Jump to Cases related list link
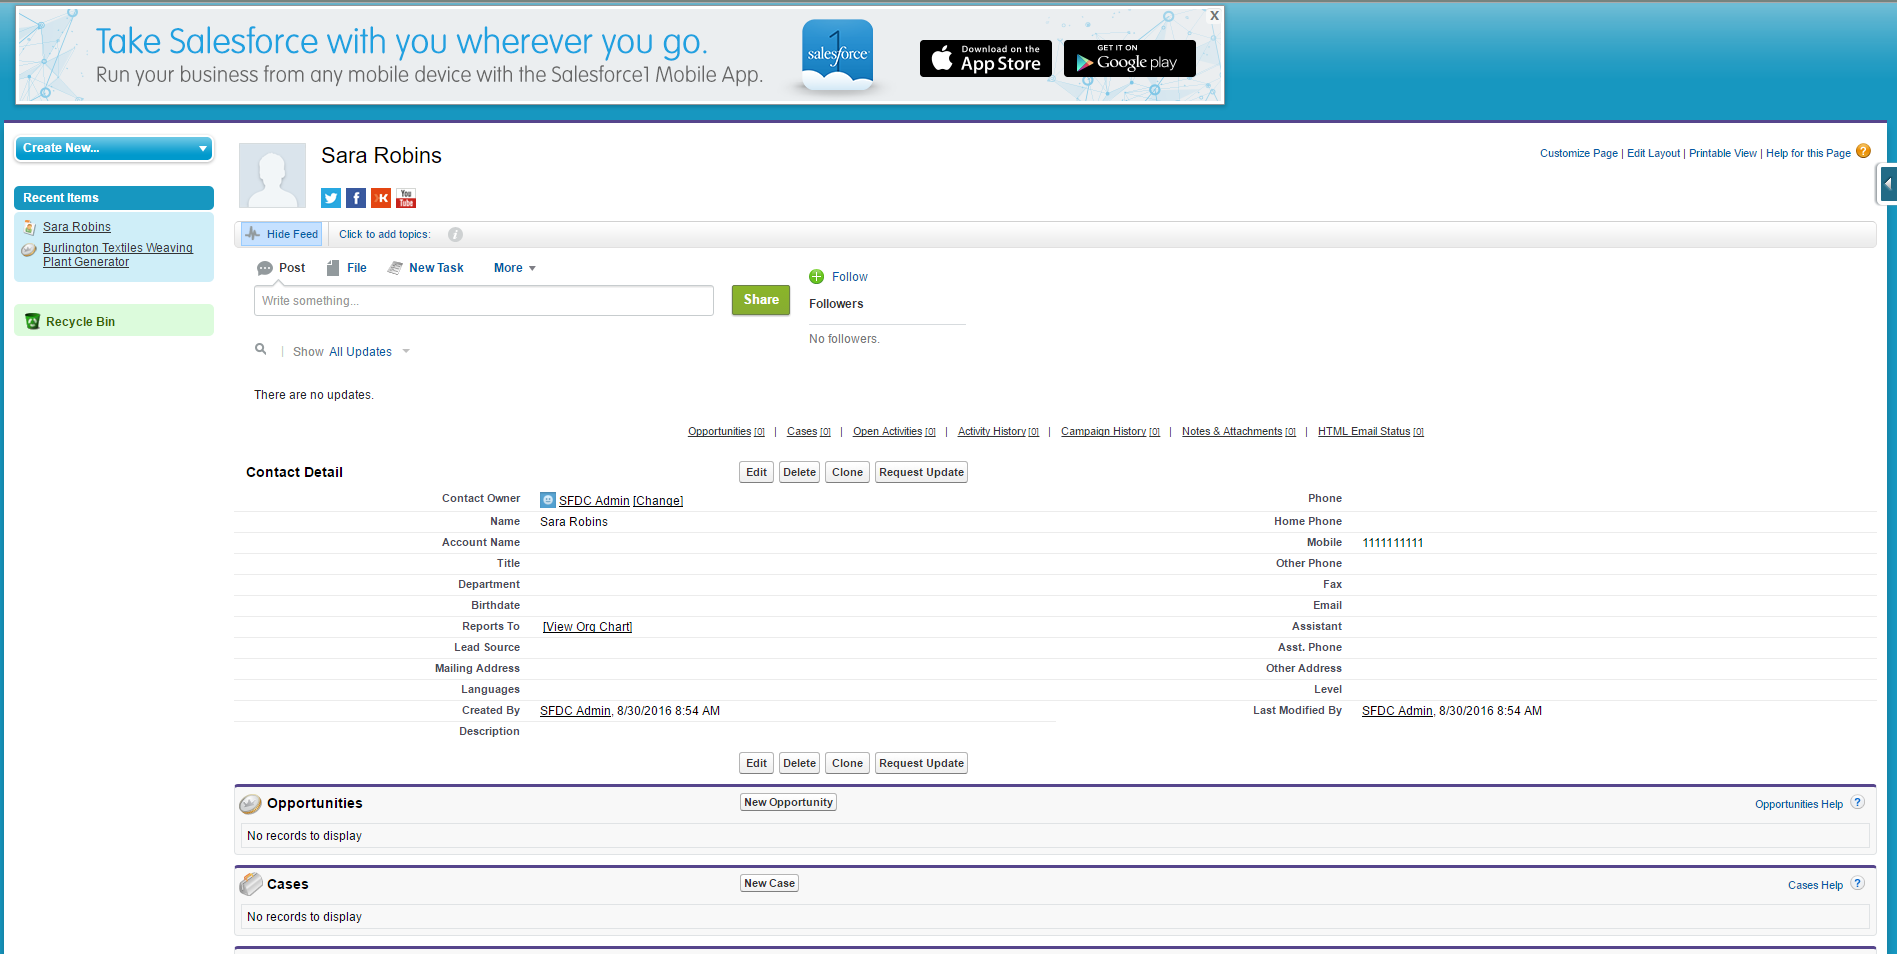The image size is (1897, 954). [x=809, y=432]
